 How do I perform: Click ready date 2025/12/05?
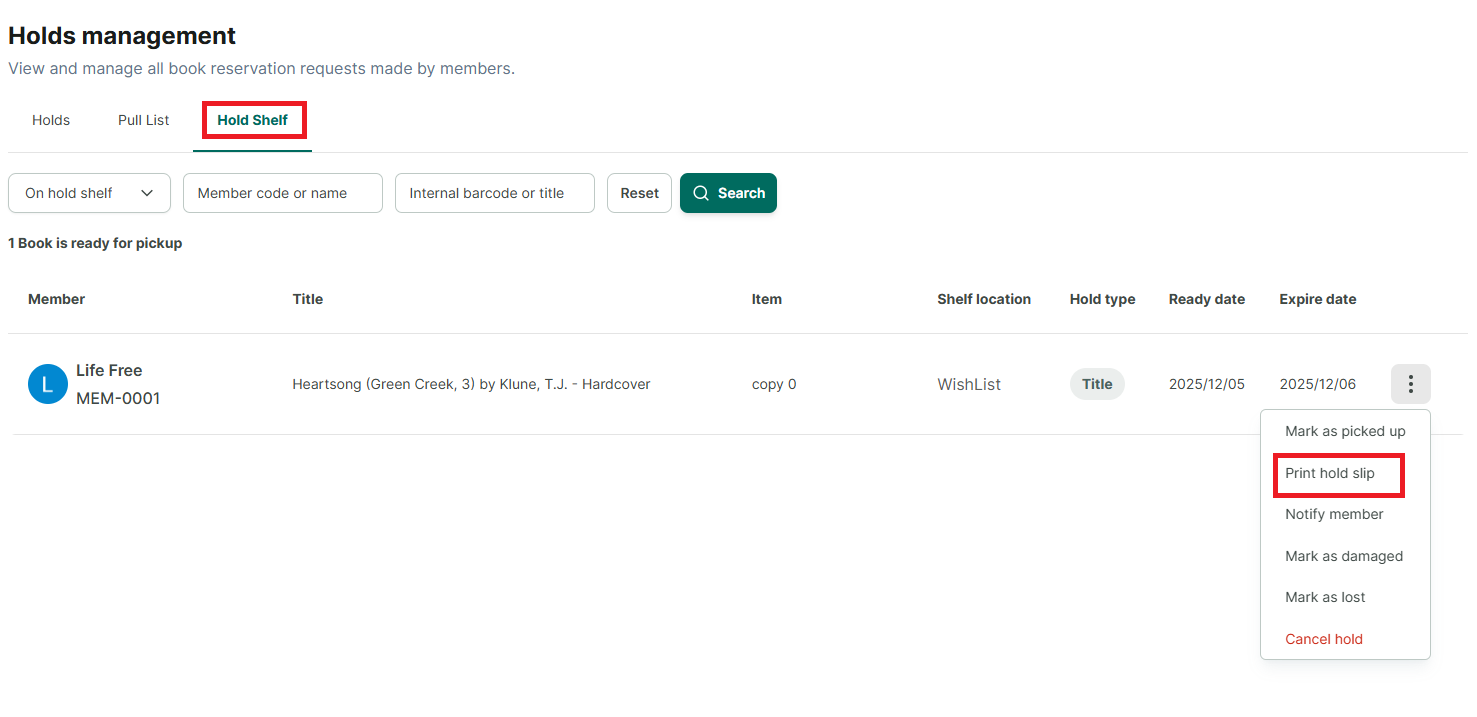click(1207, 384)
